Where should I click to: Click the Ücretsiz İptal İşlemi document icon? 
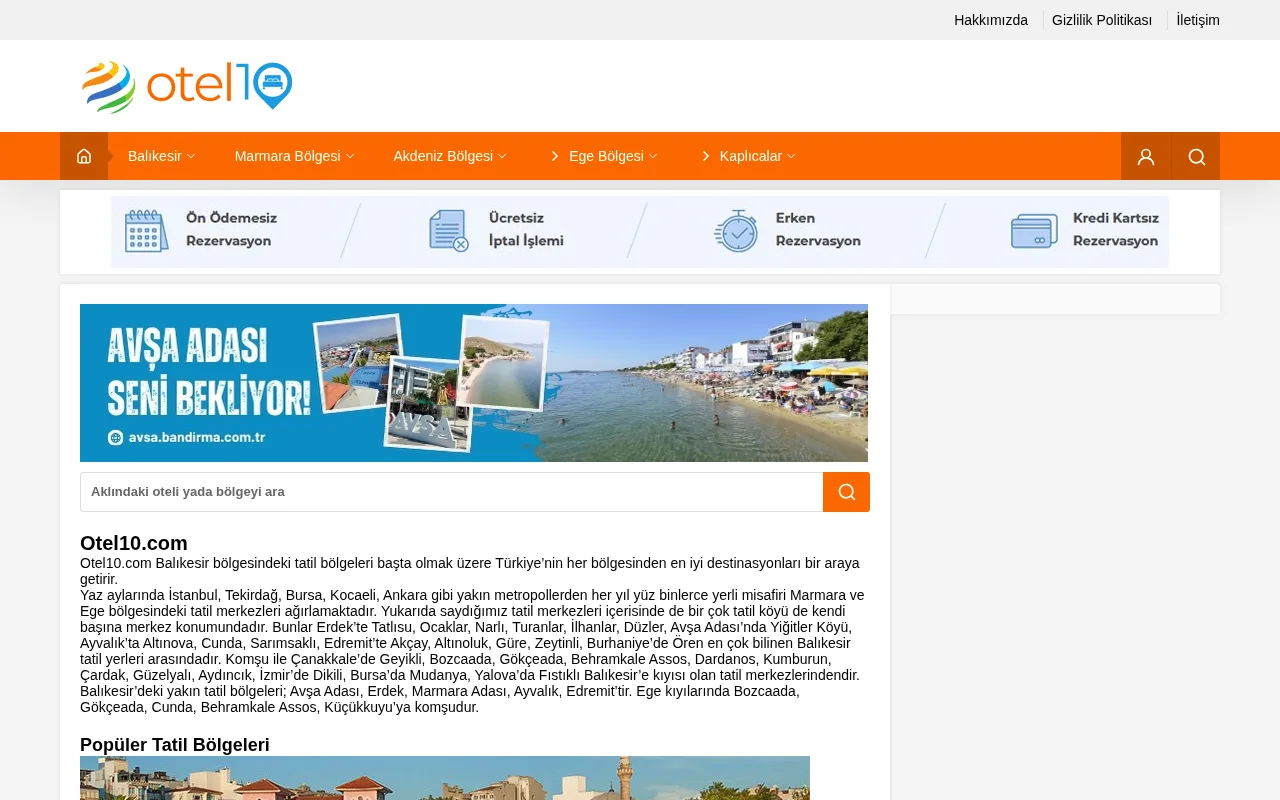click(446, 230)
